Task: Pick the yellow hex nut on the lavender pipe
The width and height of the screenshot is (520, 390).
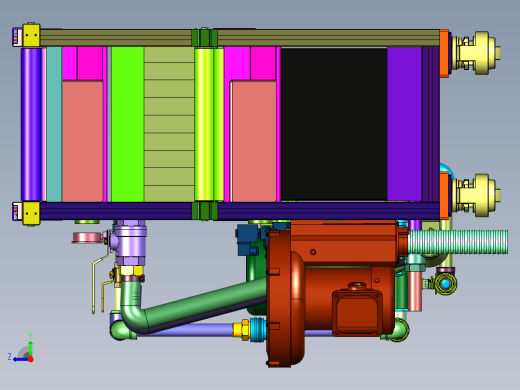Action: 245,330
